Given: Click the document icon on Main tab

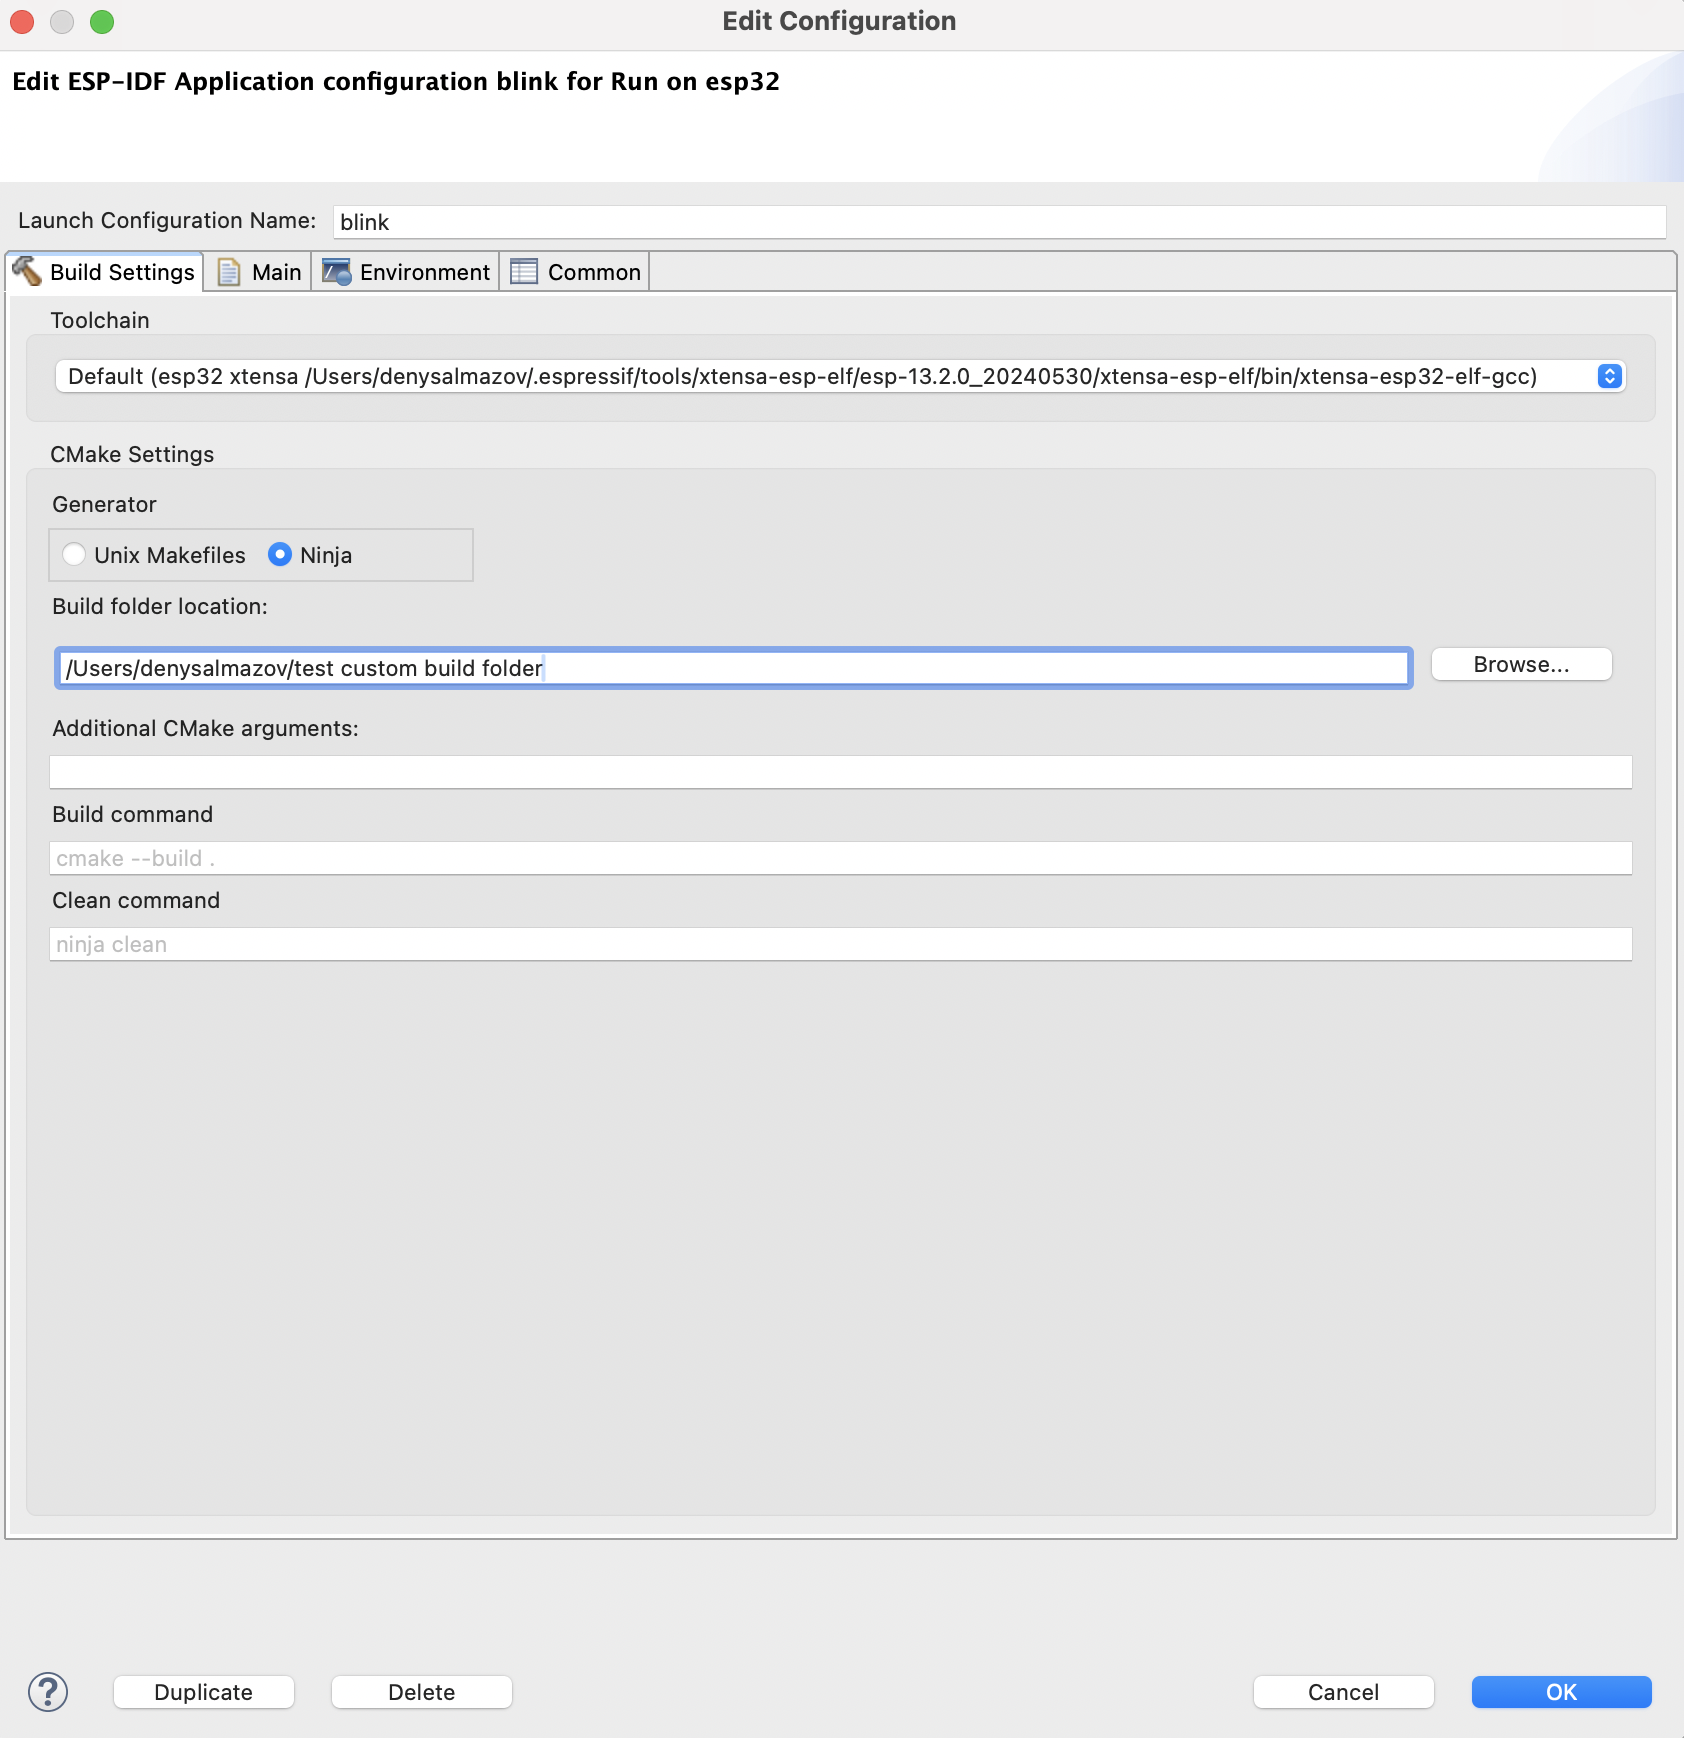Looking at the screenshot, I should (229, 272).
